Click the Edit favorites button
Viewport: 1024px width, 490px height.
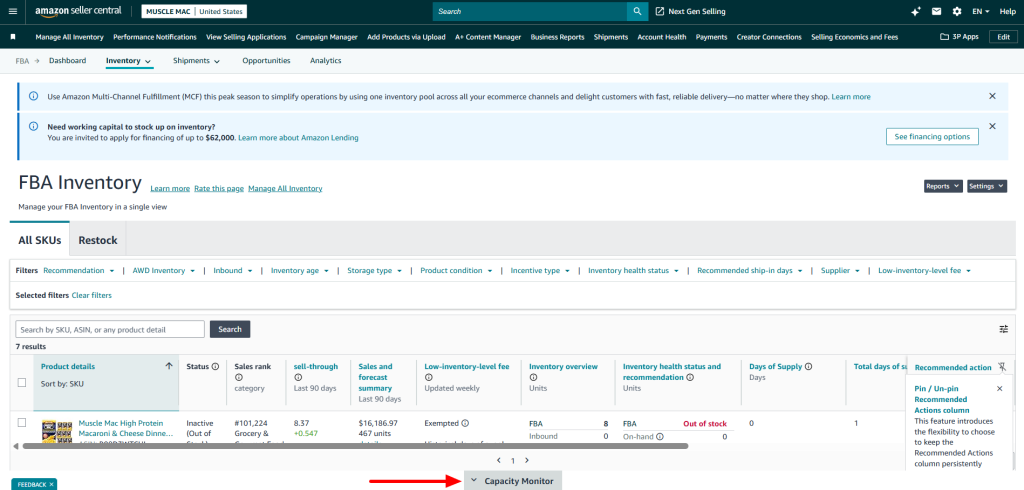point(1003,37)
